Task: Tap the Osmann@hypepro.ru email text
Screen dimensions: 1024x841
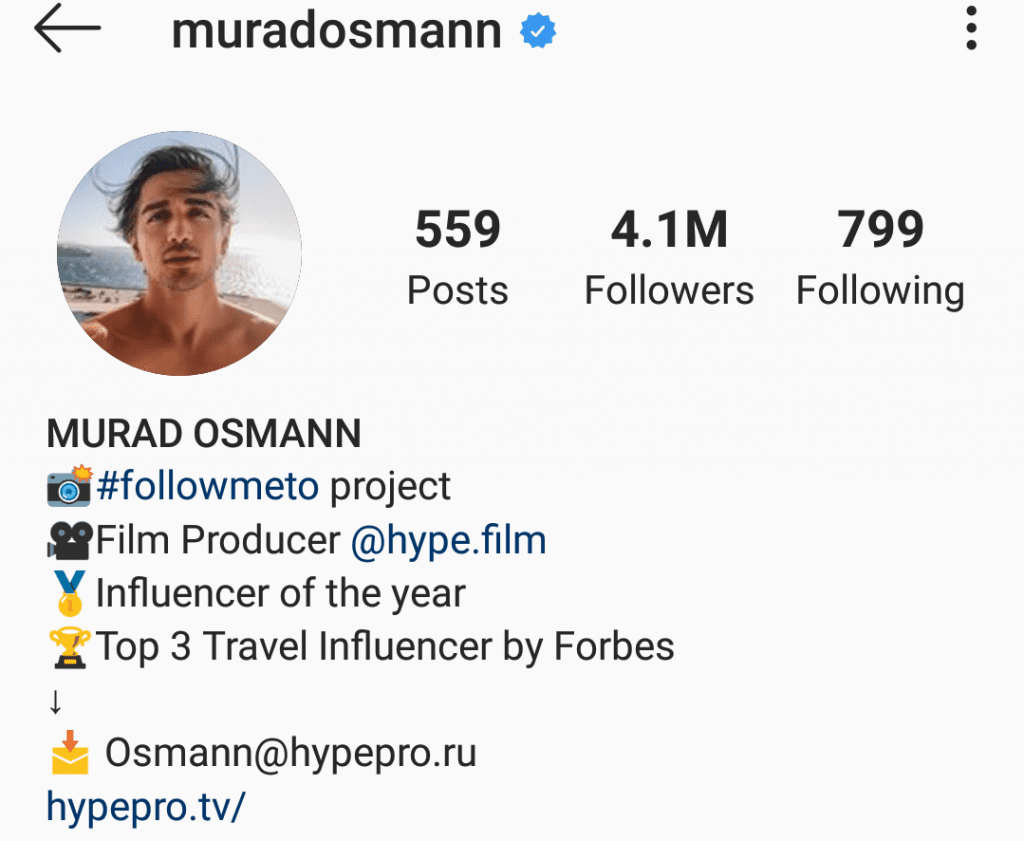Action: pyautogui.click(x=291, y=753)
